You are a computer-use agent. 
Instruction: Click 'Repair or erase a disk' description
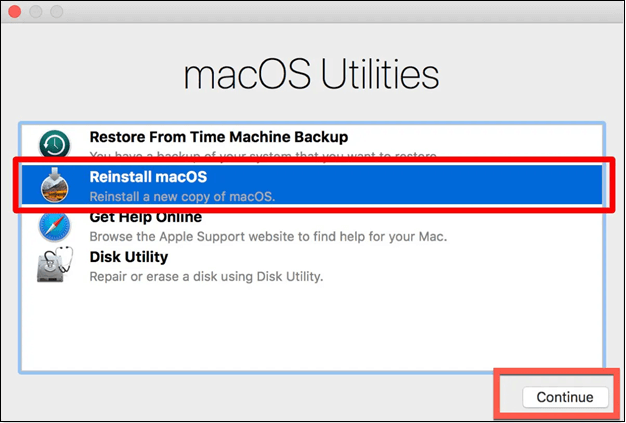tap(220, 276)
